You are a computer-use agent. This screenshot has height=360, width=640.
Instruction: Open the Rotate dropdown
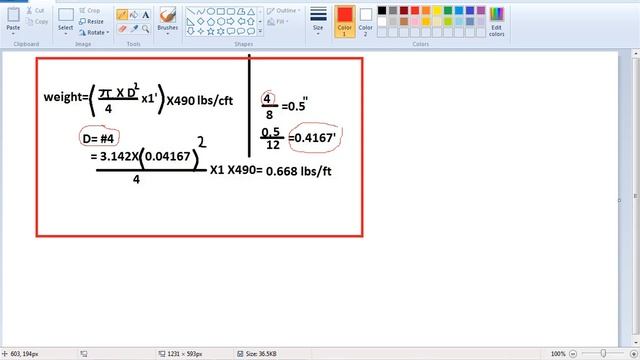pyautogui.click(x=95, y=32)
